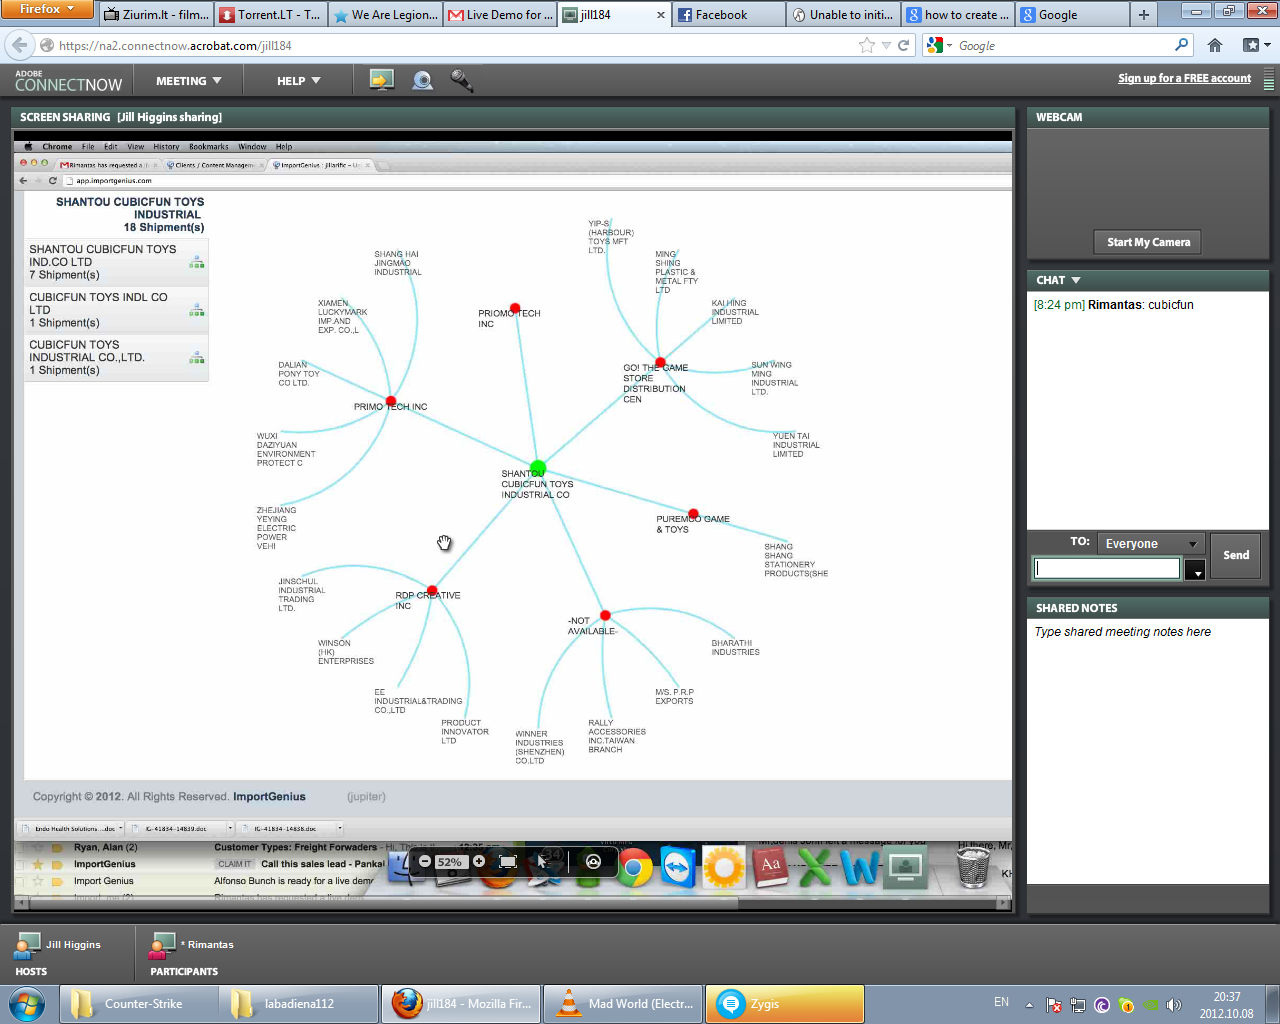Image resolution: width=1280 pixels, height=1024 pixels.
Task: Click the red -NOT AVAILABLE- node
Action: (x=605, y=615)
